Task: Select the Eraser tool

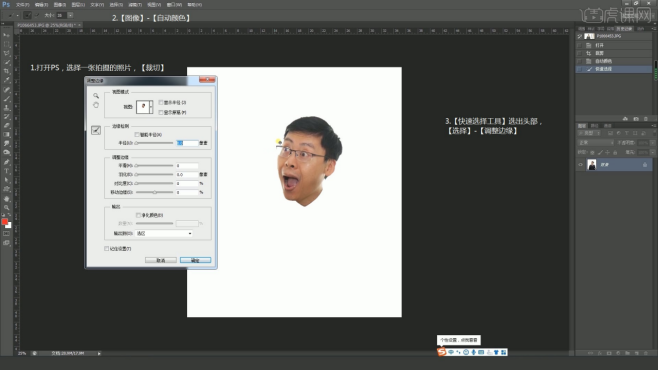Action: point(6,125)
